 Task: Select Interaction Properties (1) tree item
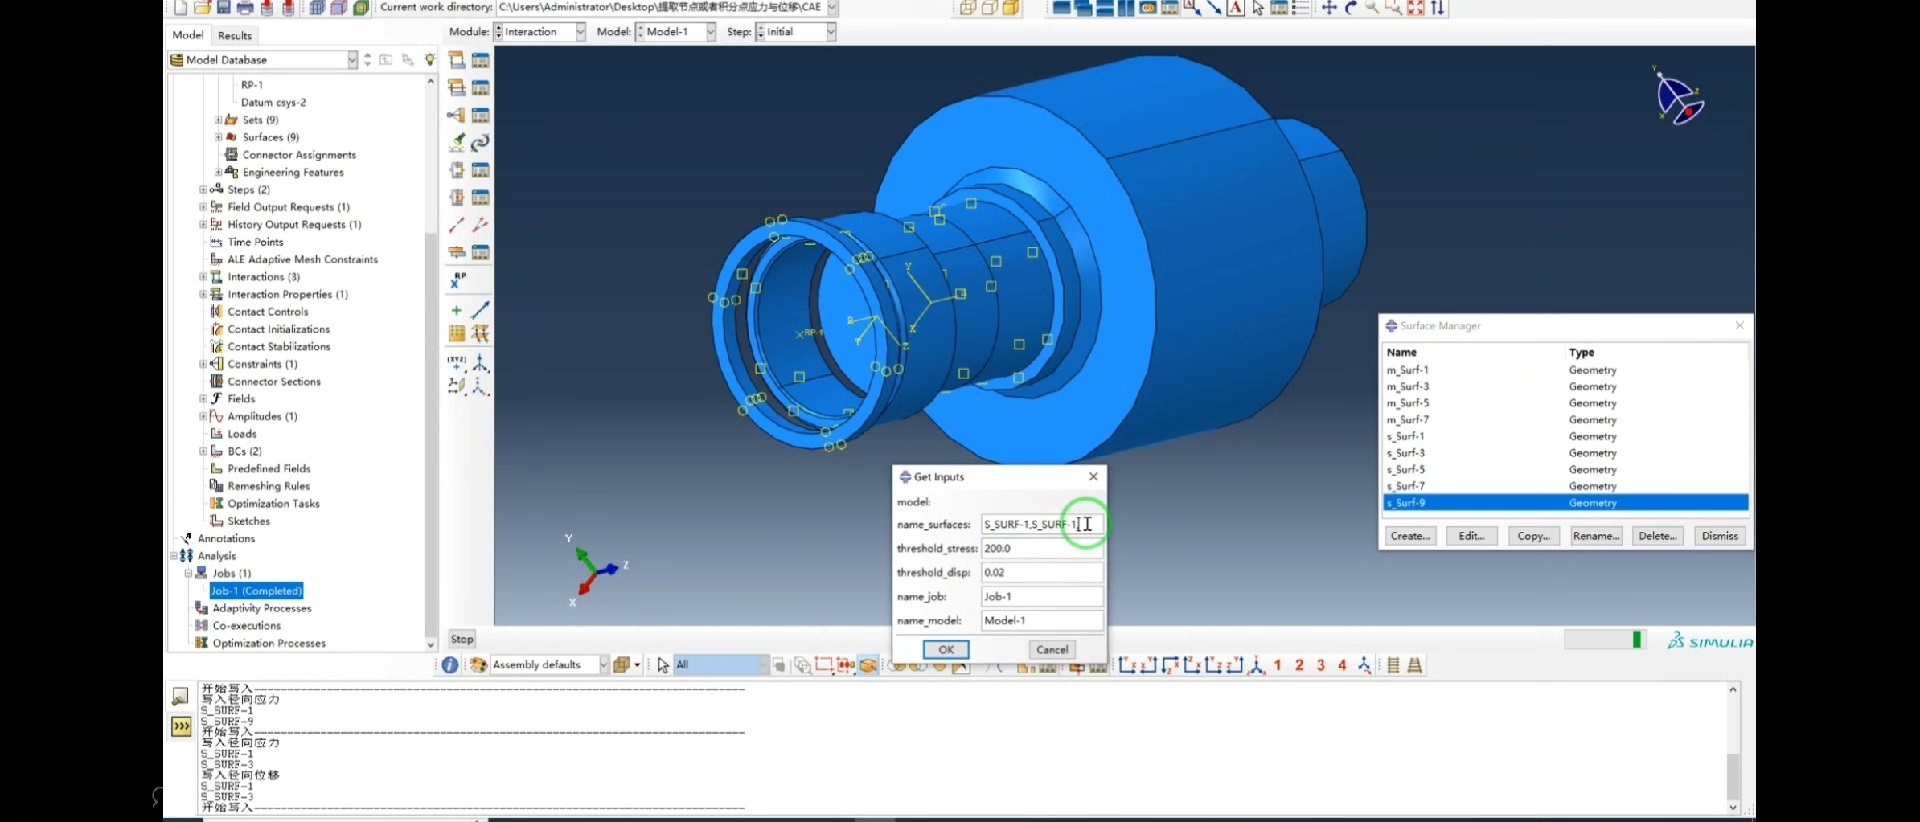[x=287, y=294]
